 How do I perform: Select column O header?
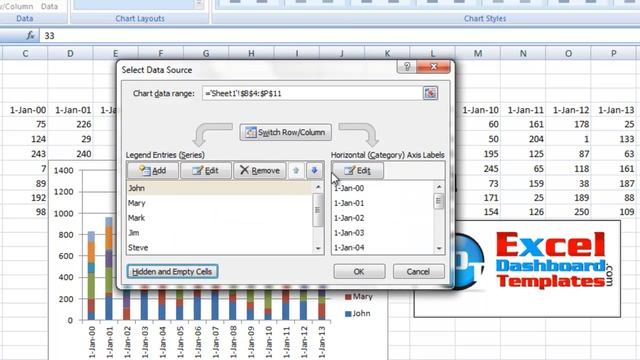click(568, 53)
